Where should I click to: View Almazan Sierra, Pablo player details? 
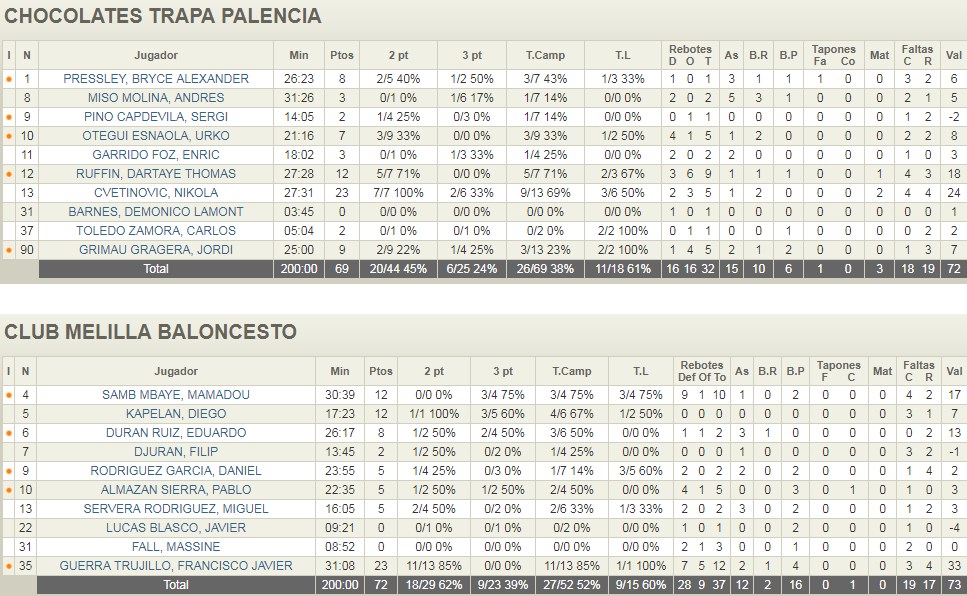coord(175,490)
